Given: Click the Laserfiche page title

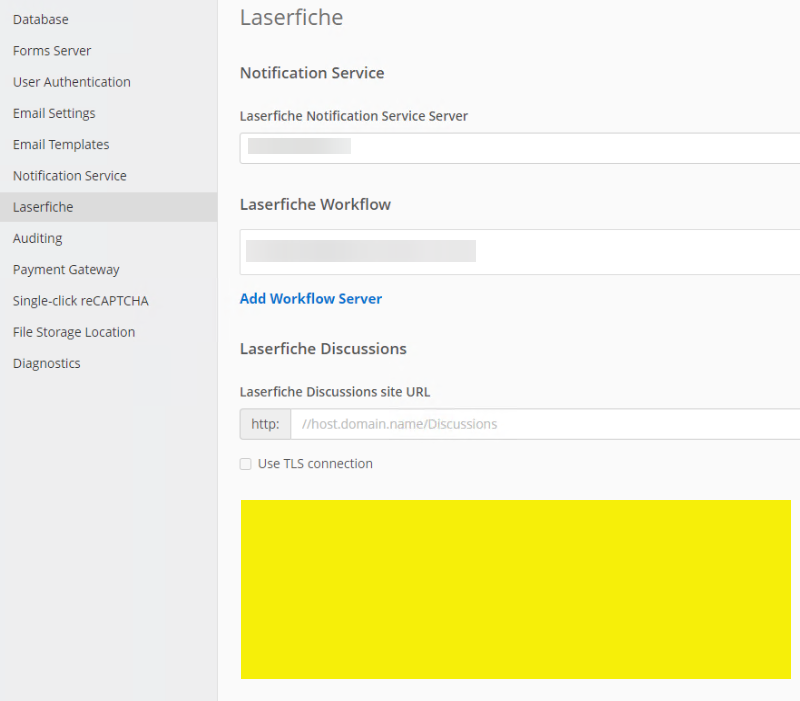Looking at the screenshot, I should [291, 17].
